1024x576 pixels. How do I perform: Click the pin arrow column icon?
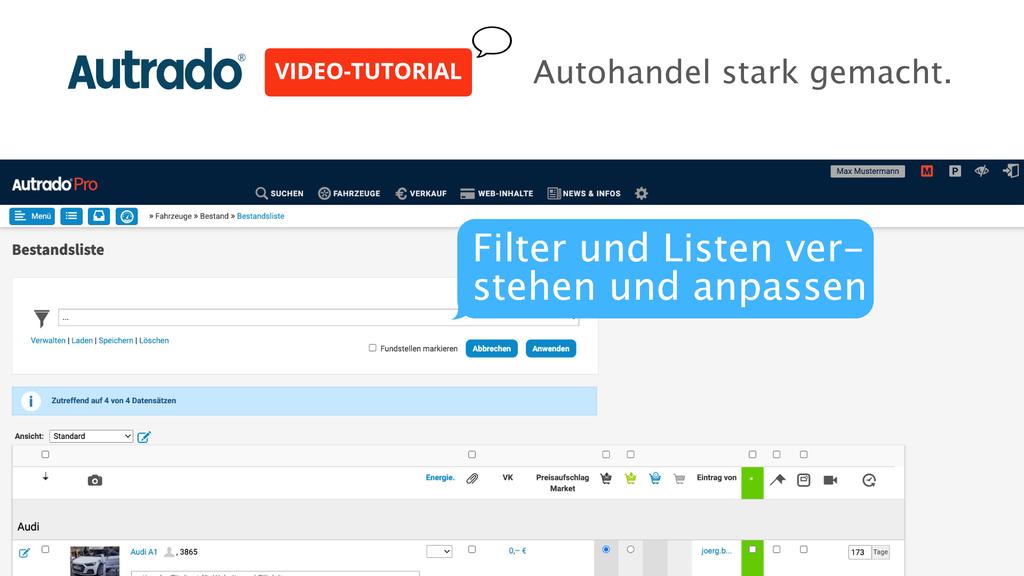[777, 480]
